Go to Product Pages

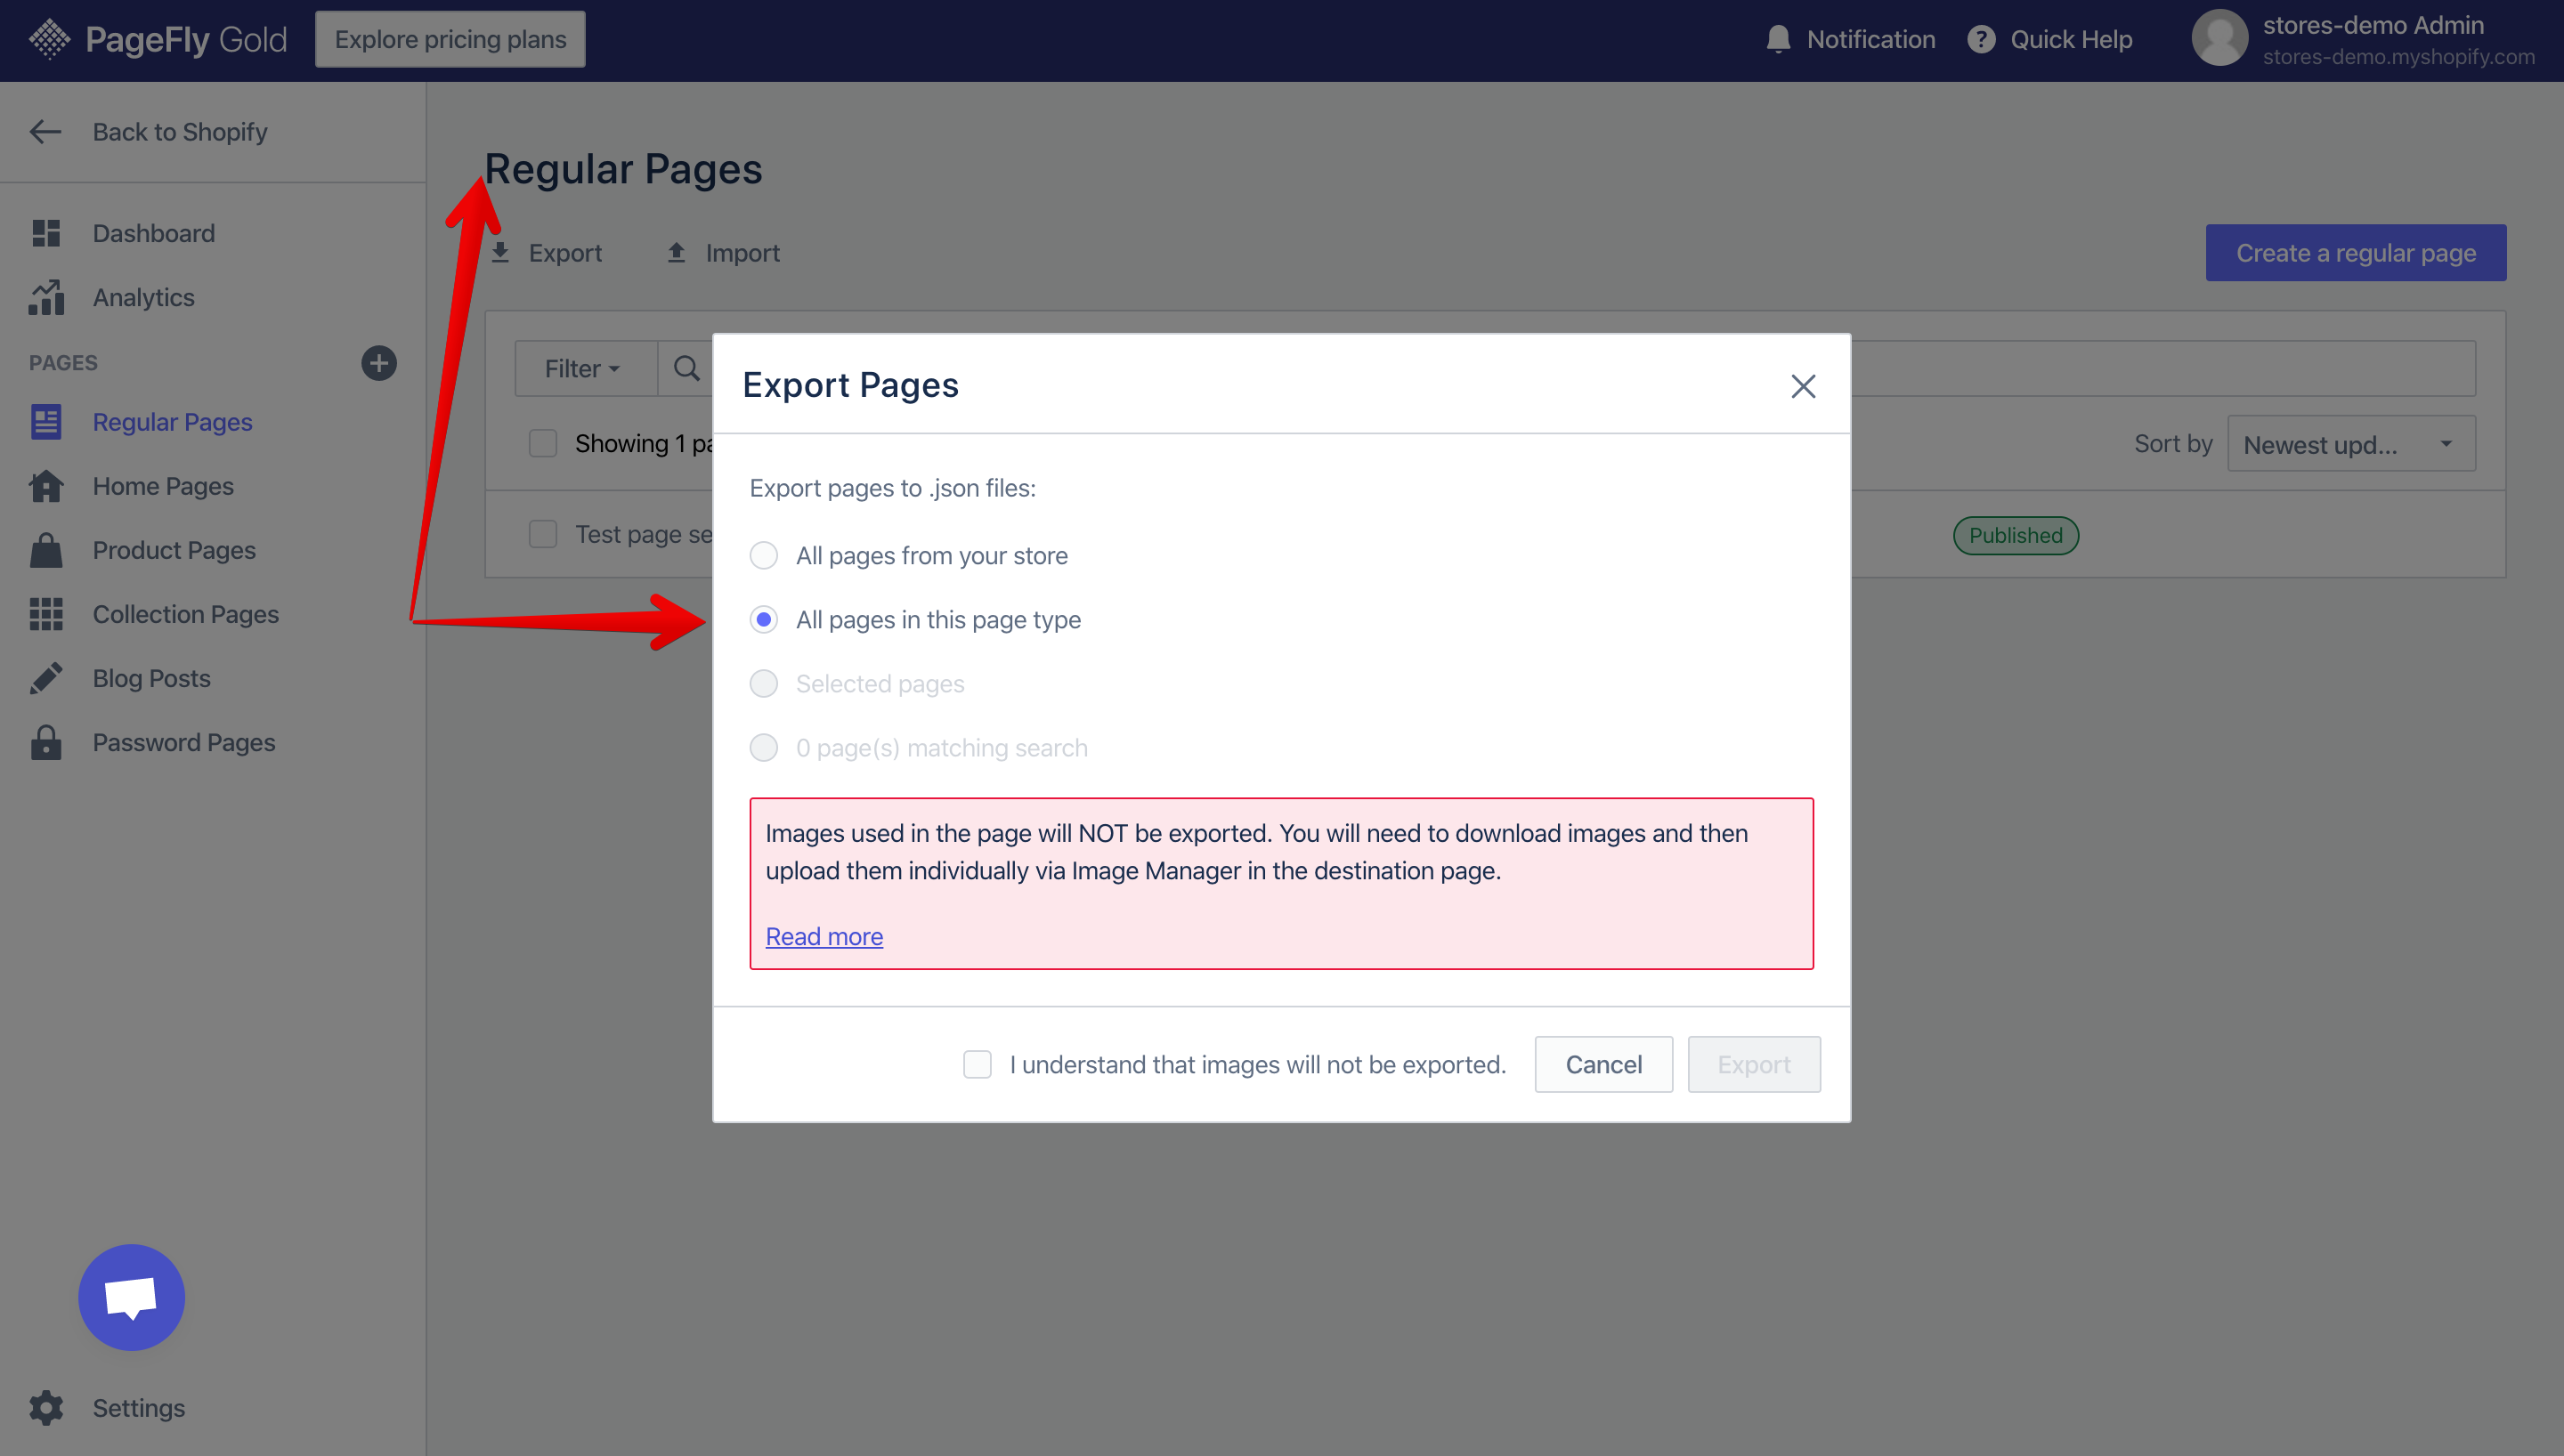[174, 550]
